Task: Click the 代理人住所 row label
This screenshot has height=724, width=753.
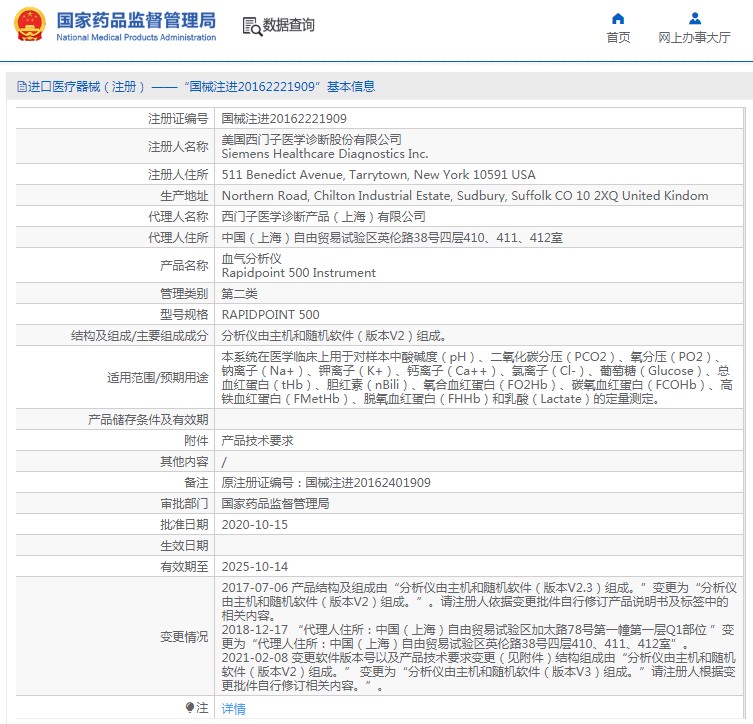Action: [178, 238]
